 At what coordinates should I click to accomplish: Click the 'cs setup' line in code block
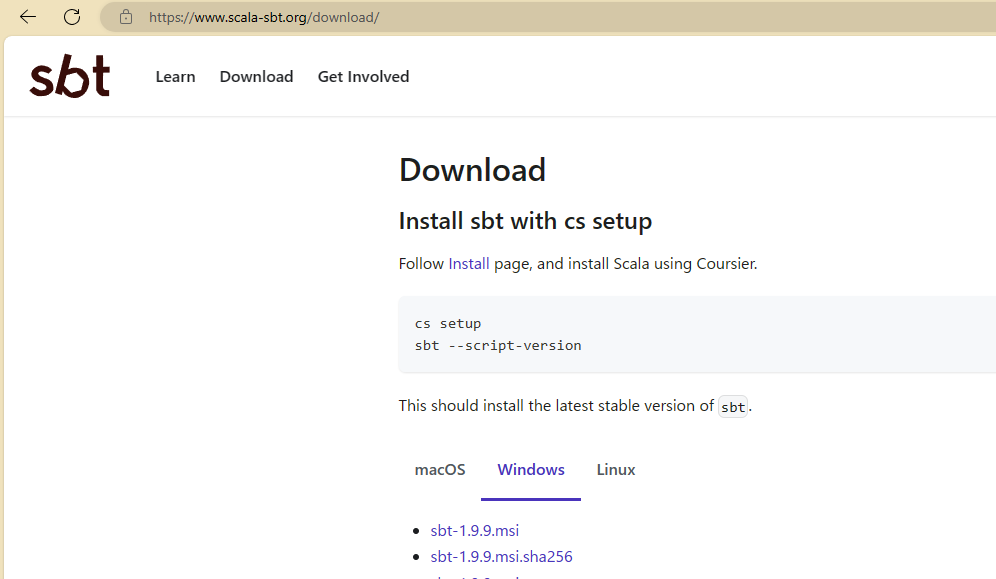(x=448, y=324)
